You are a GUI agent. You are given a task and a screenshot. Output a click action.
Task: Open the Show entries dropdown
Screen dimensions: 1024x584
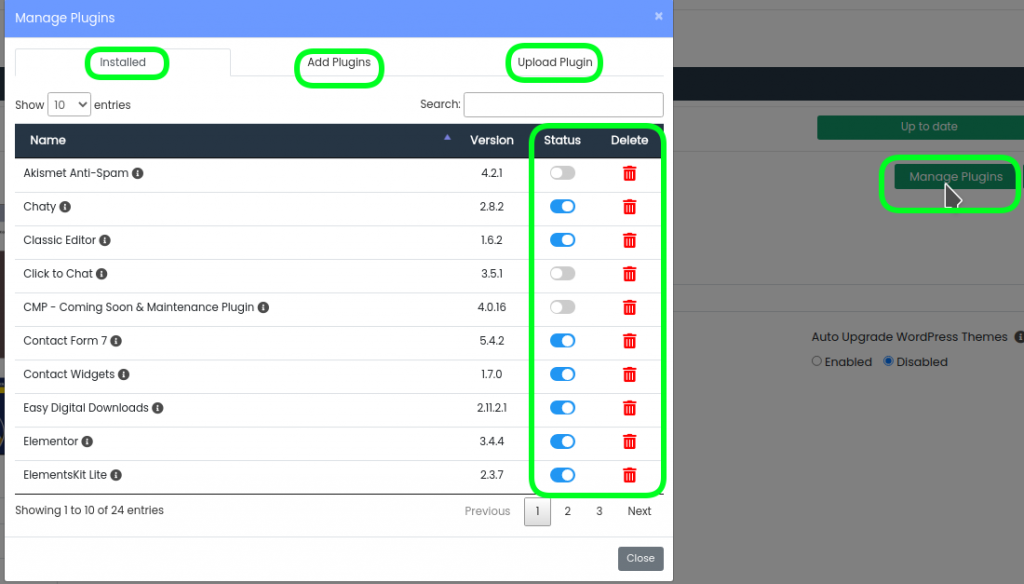(69, 104)
